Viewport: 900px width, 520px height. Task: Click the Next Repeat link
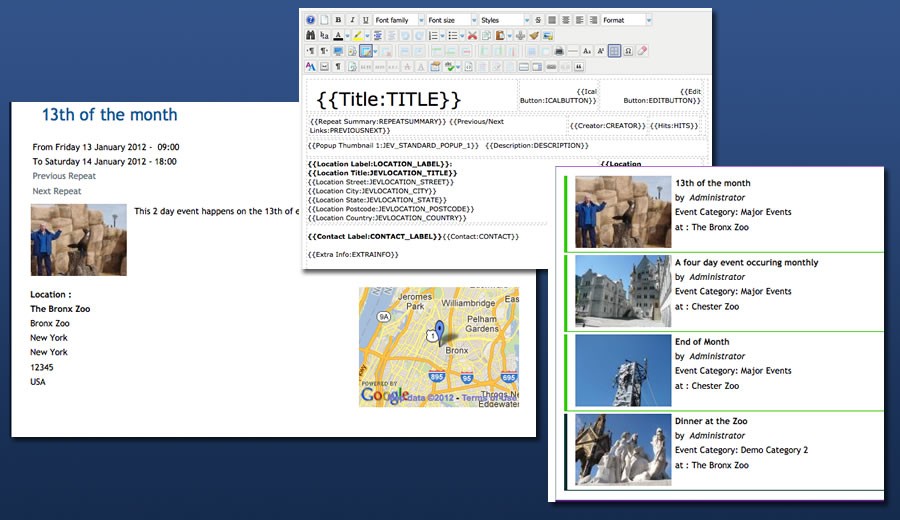pyautogui.click(x=57, y=191)
